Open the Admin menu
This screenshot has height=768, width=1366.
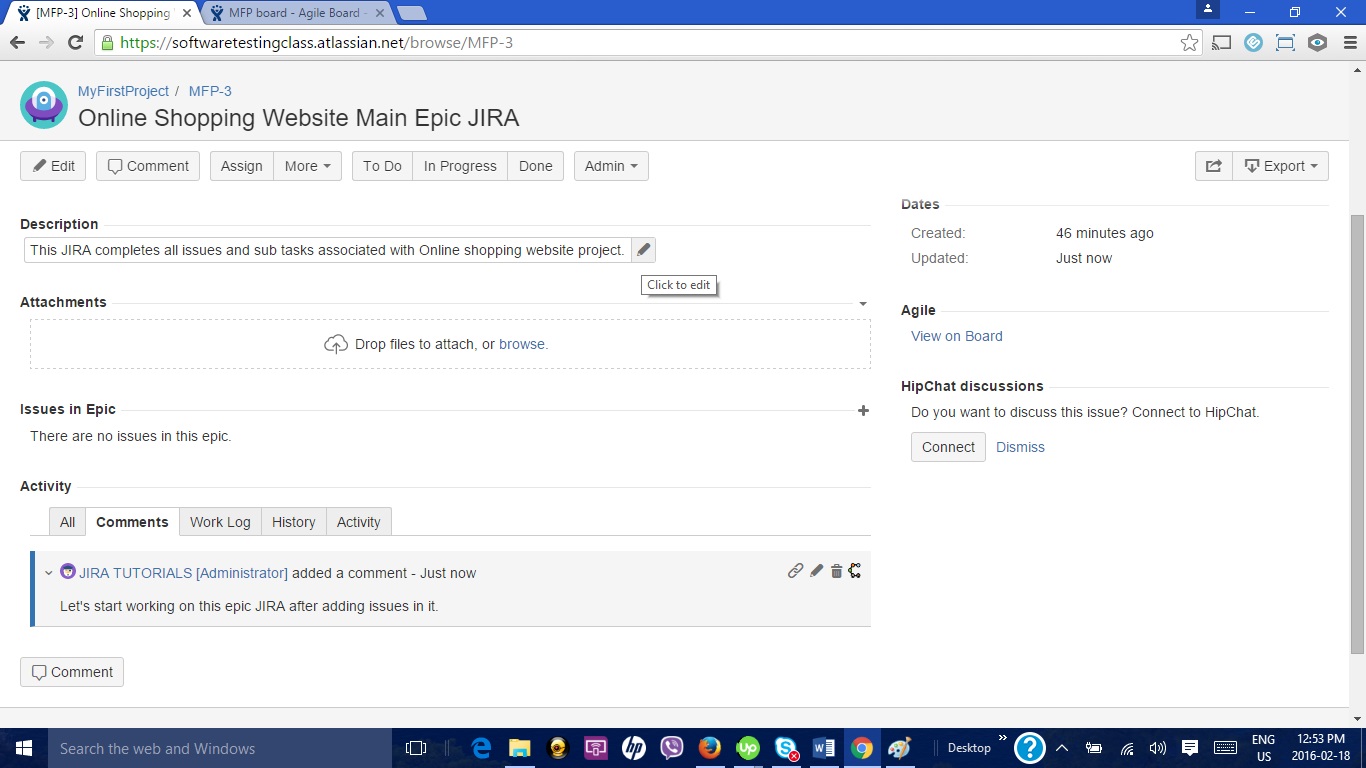610,166
